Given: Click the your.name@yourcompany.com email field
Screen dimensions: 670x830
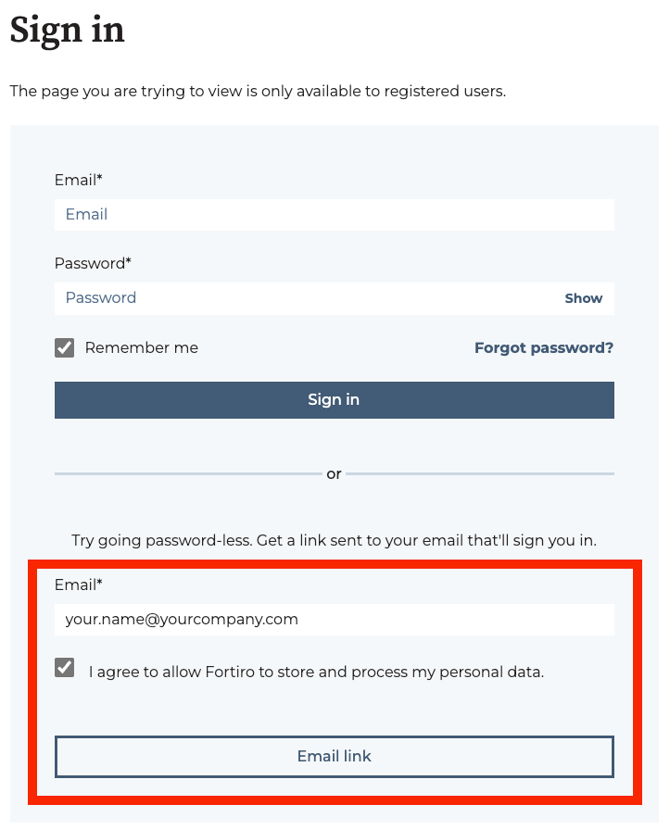Looking at the screenshot, I should tap(334, 620).
